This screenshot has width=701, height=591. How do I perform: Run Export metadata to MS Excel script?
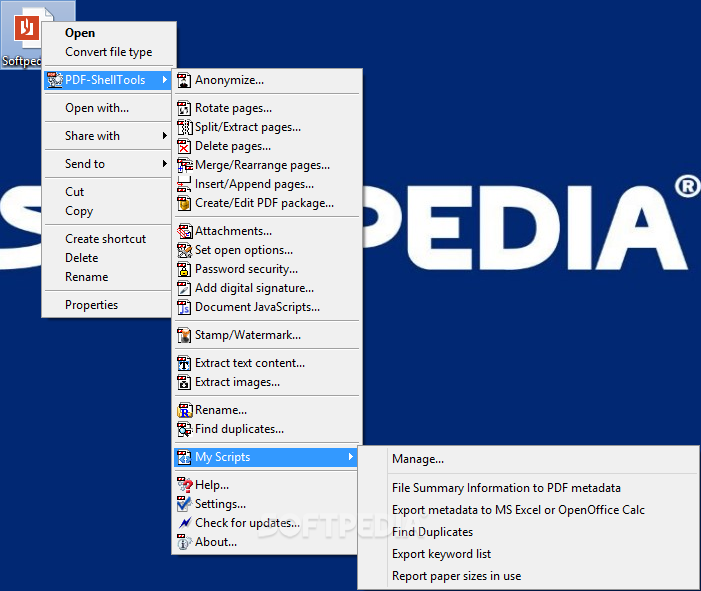[x=518, y=510]
